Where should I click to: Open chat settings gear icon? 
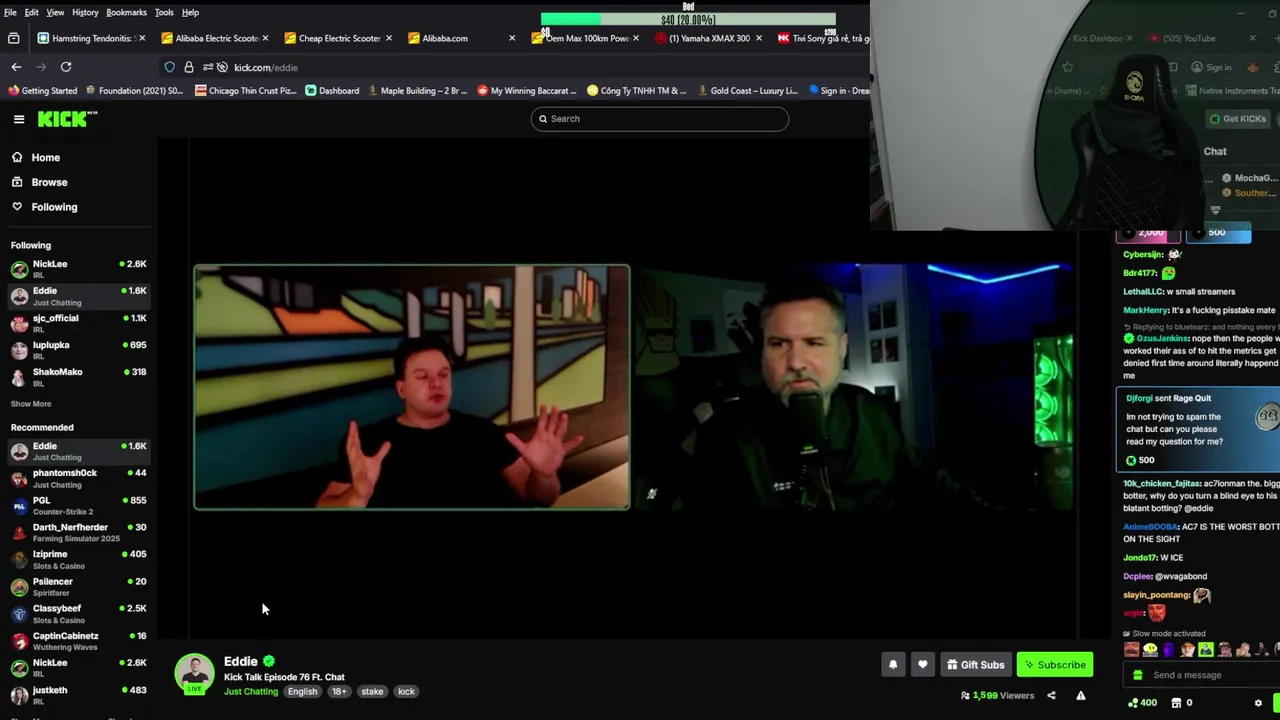(1258, 703)
